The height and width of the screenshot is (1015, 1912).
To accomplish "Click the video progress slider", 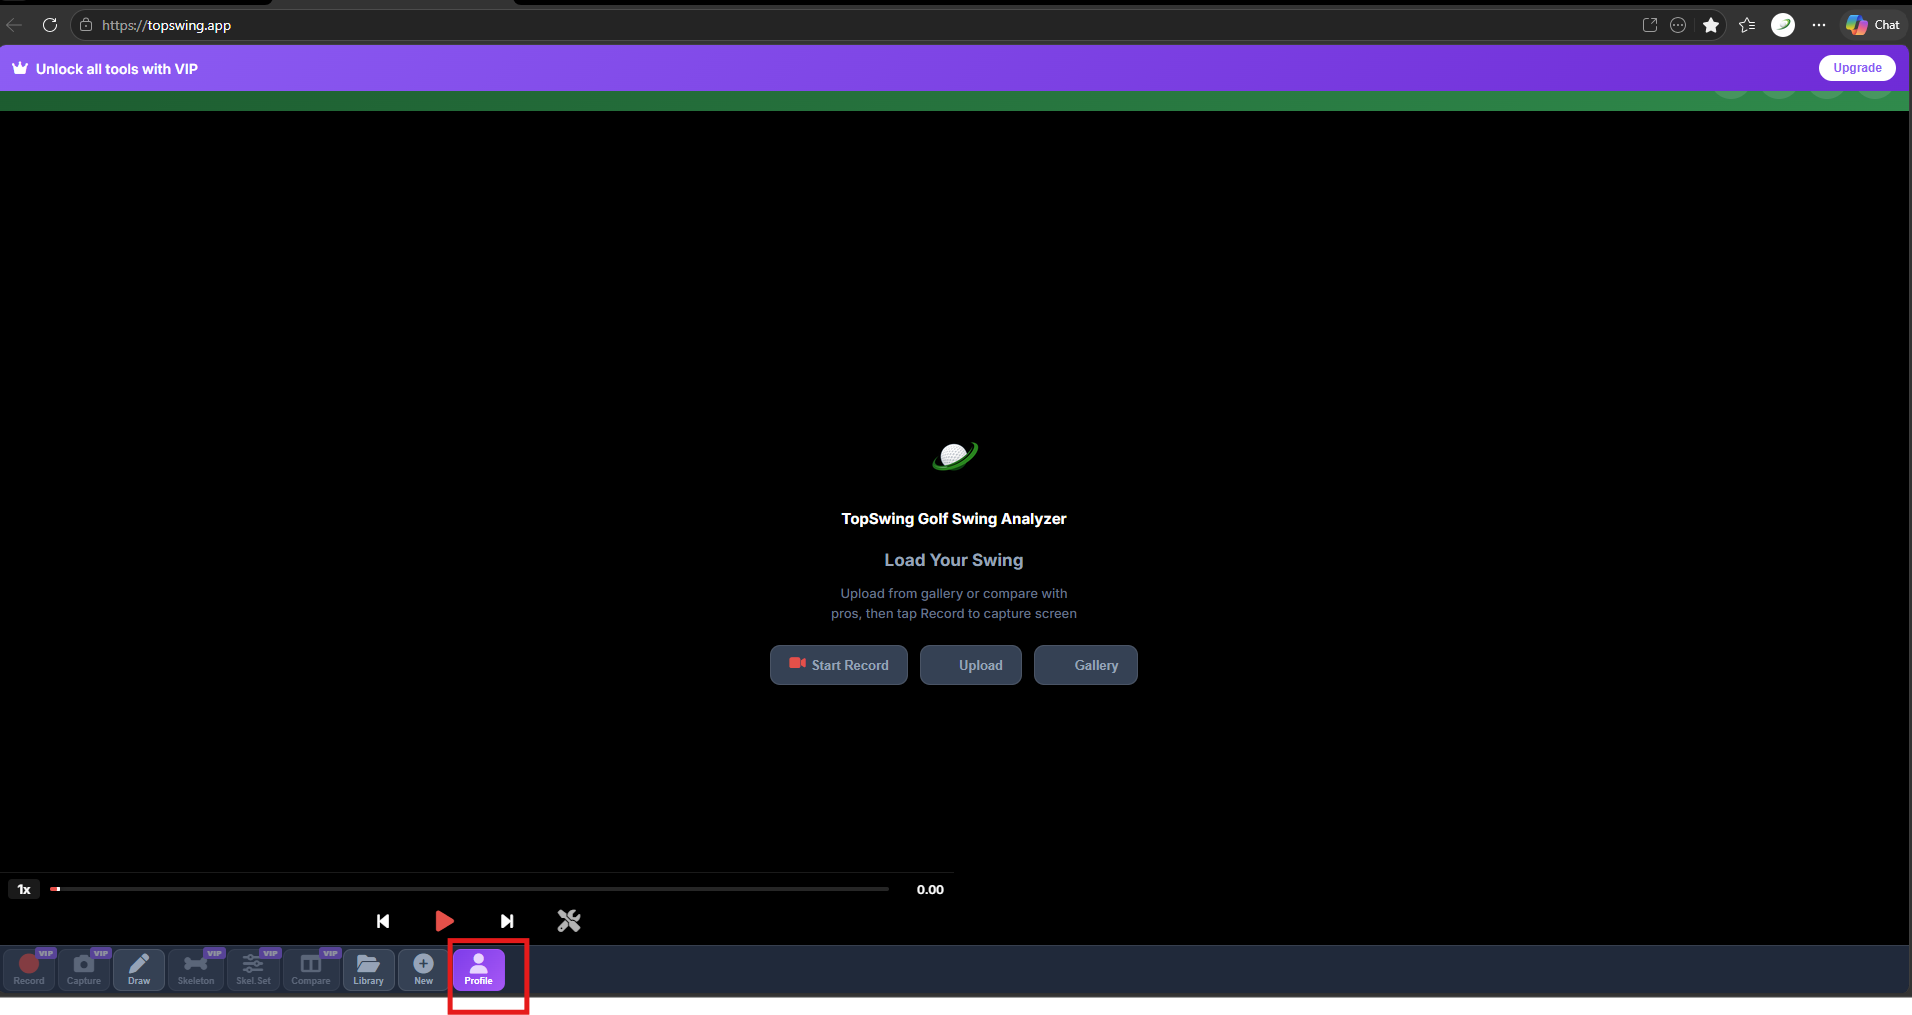I will (x=470, y=889).
